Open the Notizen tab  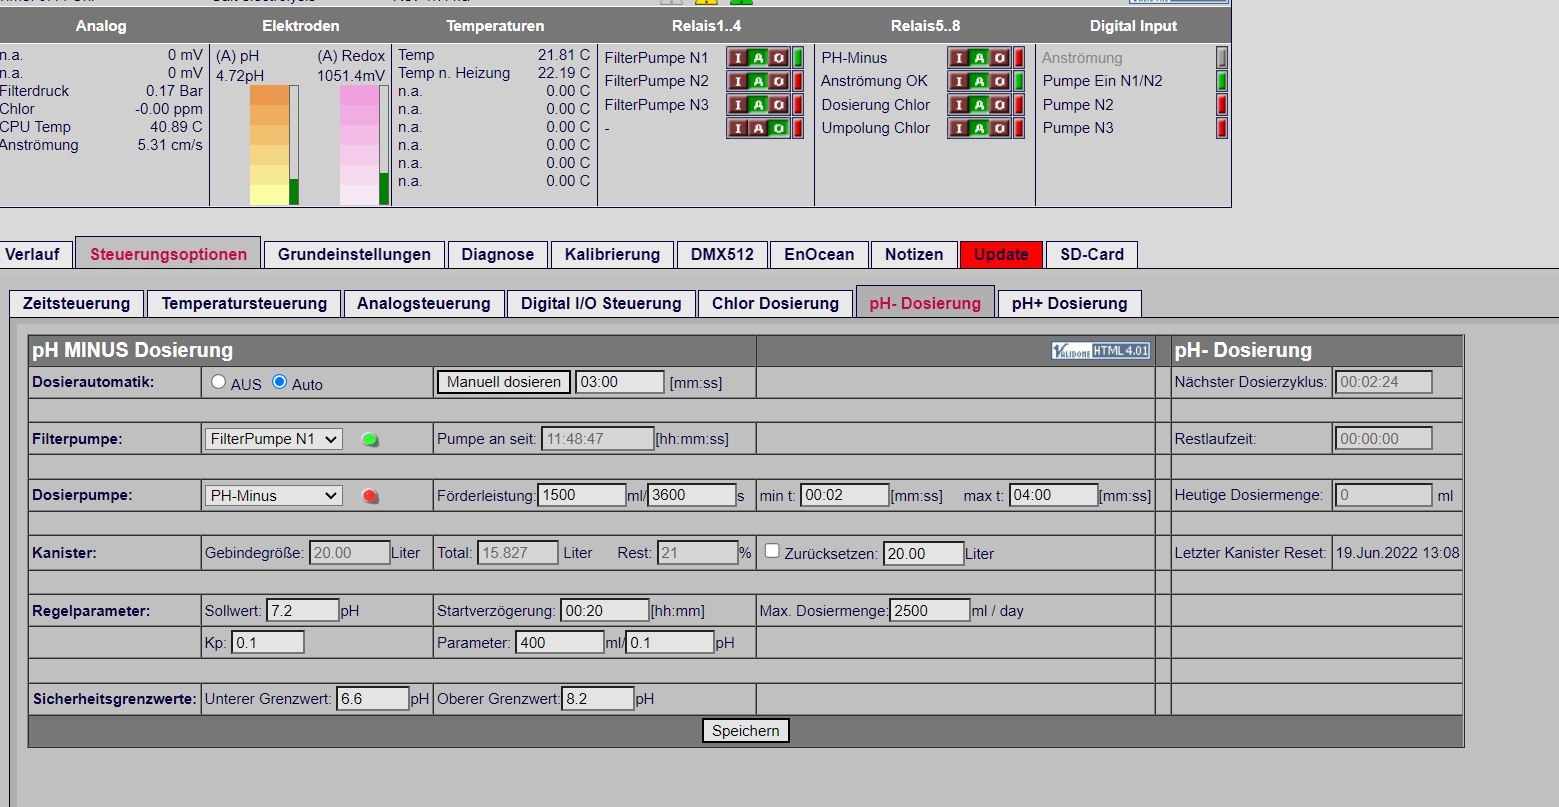pyautogui.click(x=914, y=254)
